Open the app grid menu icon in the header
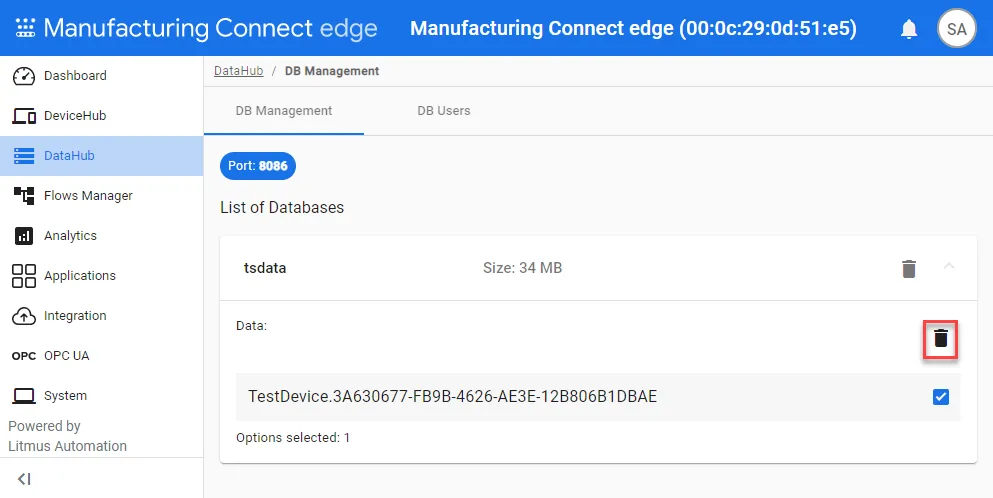This screenshot has width=993, height=498. [x=25, y=28]
